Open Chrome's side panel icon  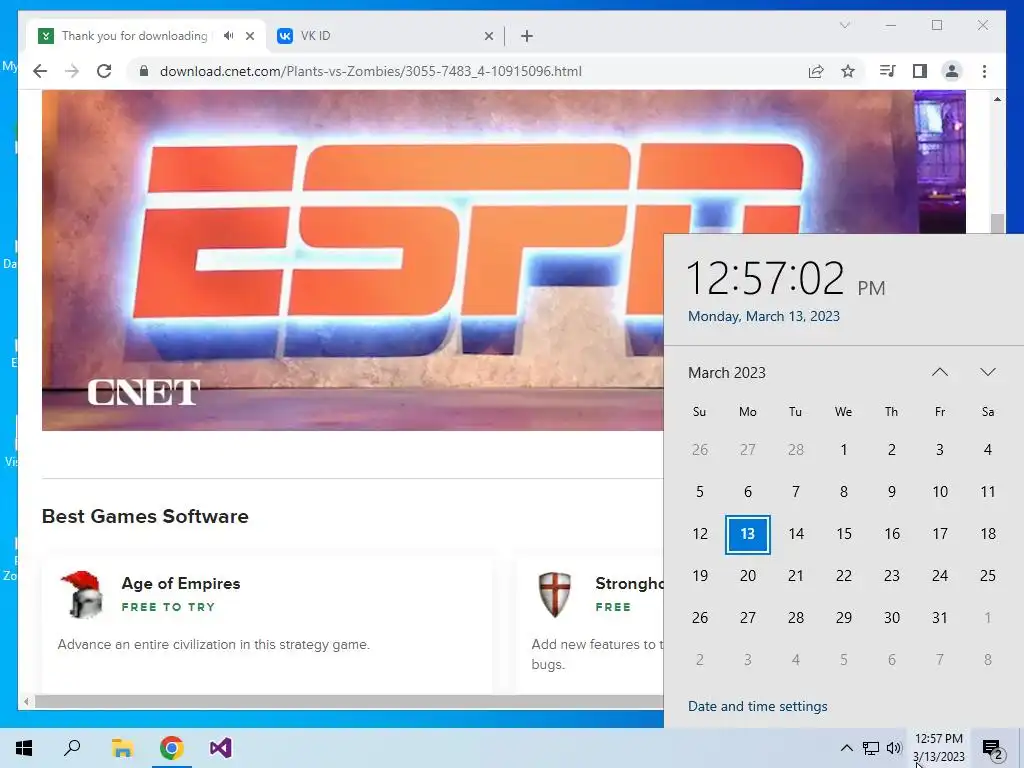(x=920, y=71)
